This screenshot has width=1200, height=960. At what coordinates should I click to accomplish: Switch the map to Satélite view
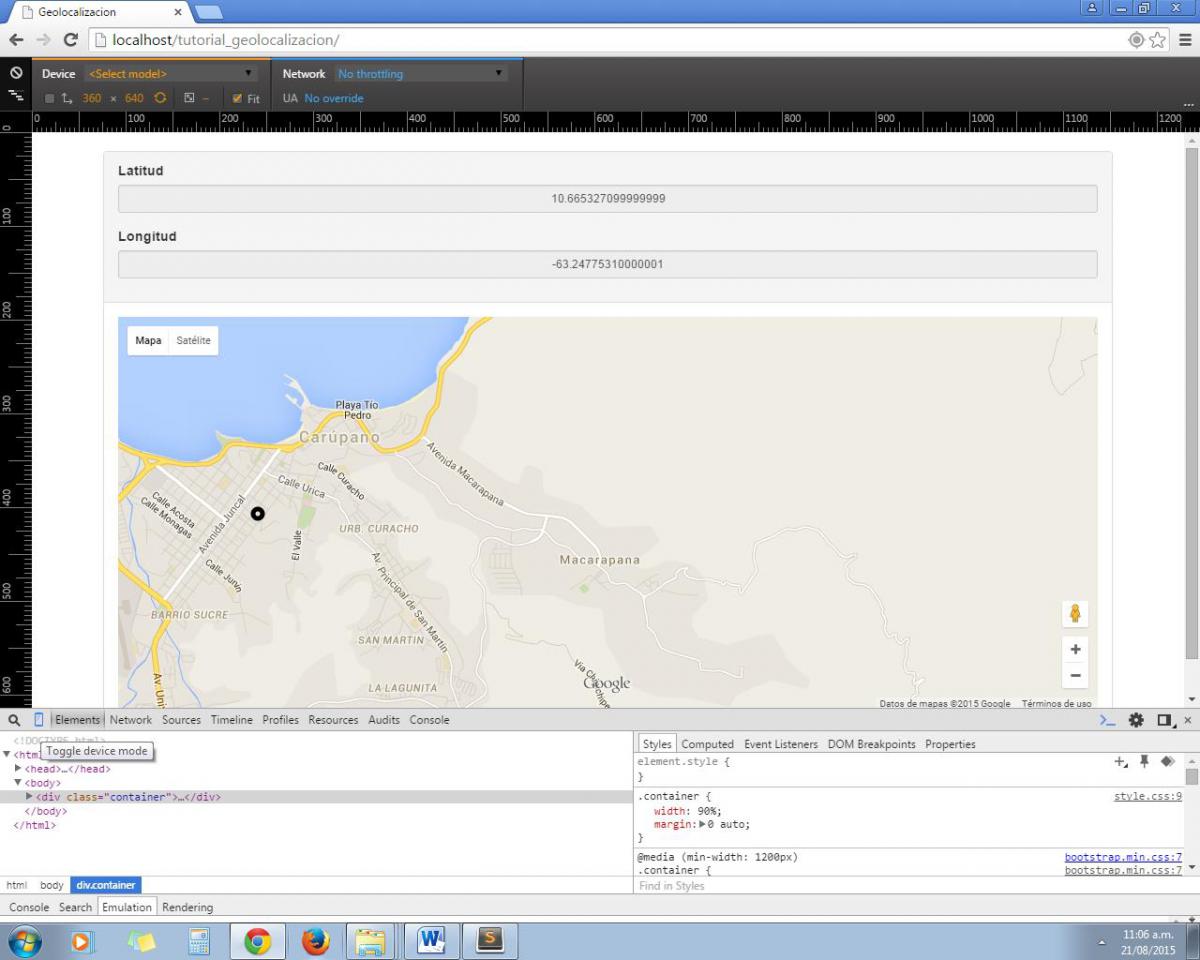point(193,341)
